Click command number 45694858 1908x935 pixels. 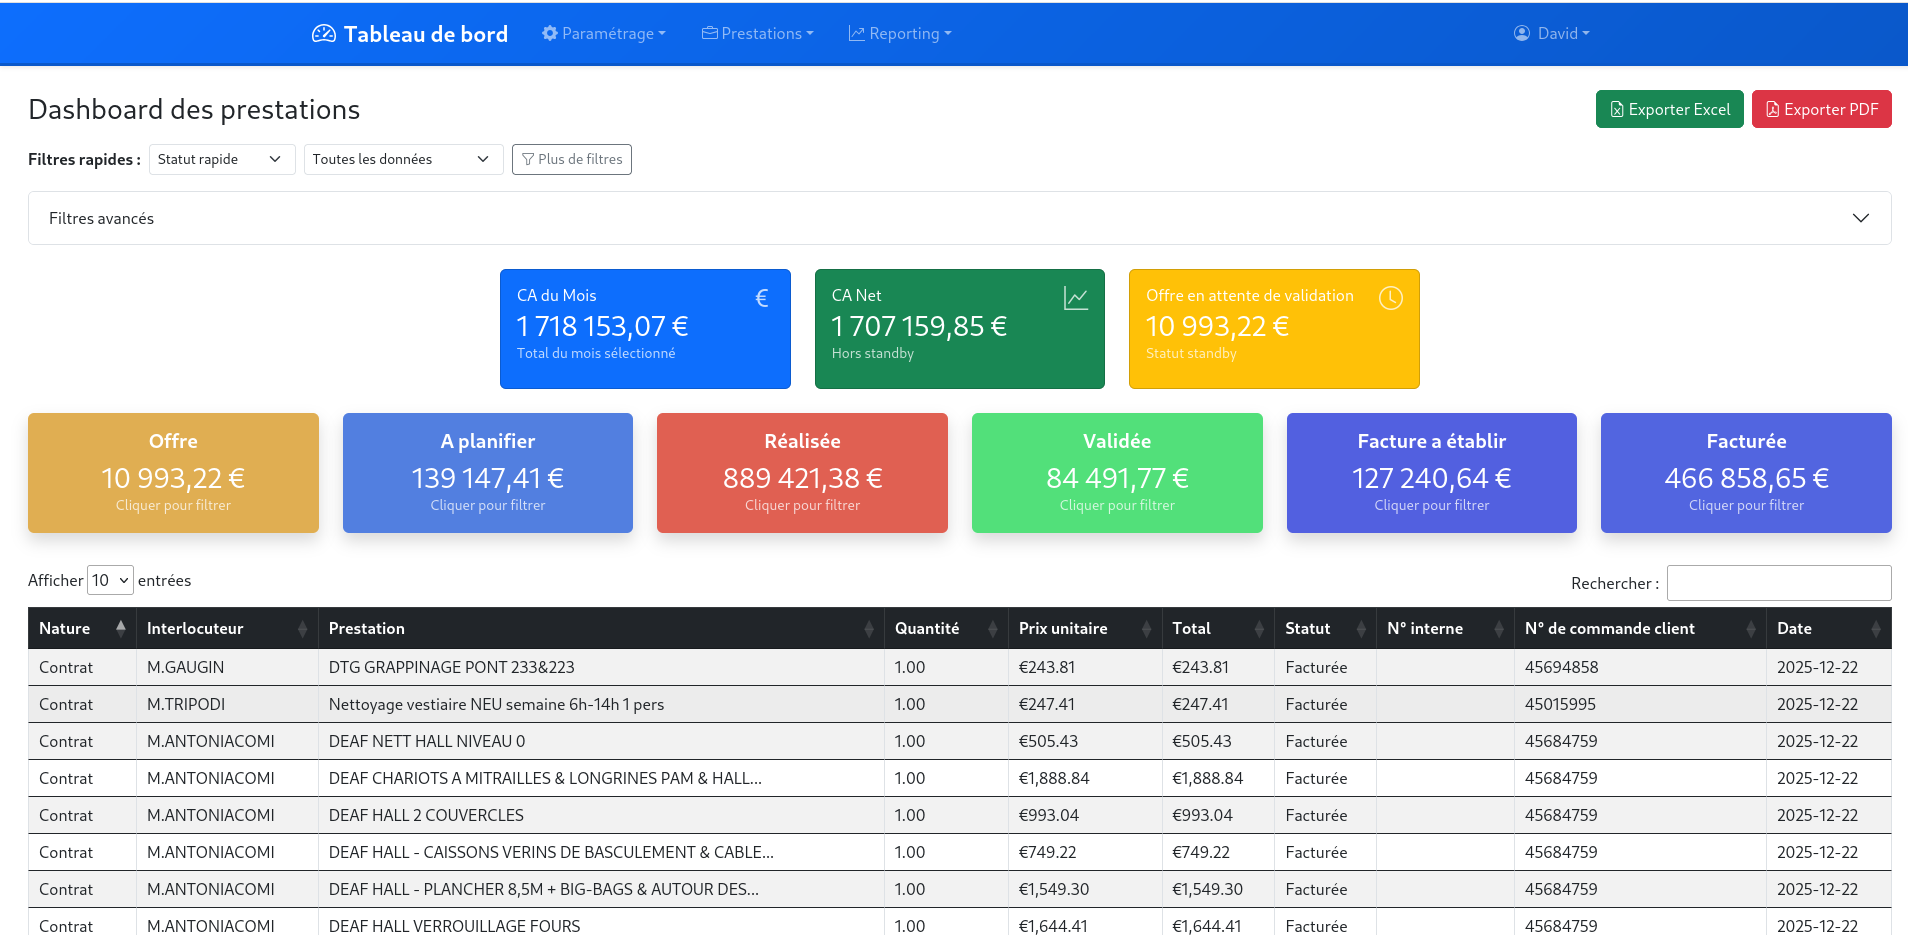(1561, 667)
